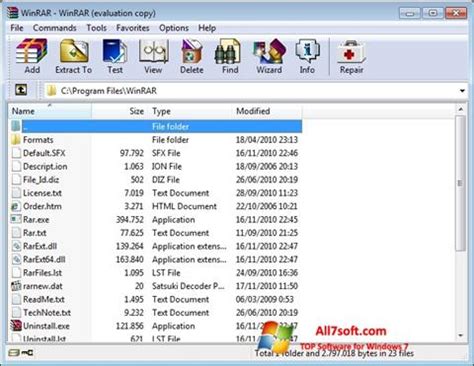Click the '24/09/2010 16:36' modified date

tap(267, 273)
